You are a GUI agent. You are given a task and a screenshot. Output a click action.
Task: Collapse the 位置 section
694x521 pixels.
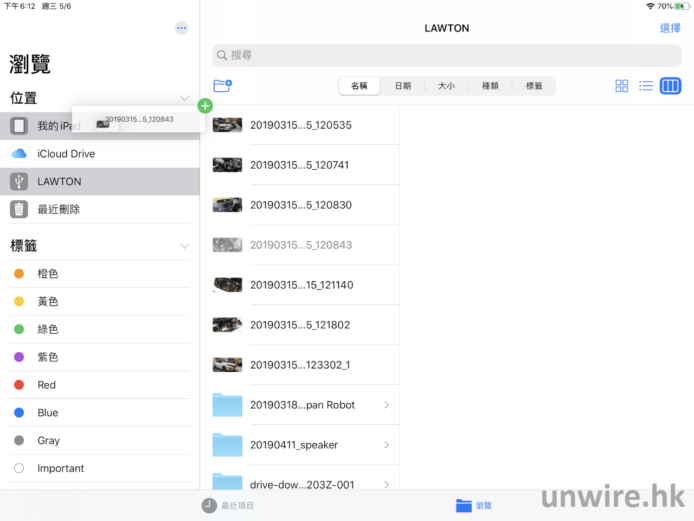point(184,98)
